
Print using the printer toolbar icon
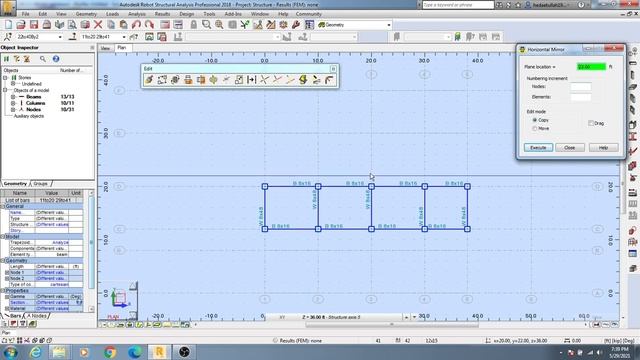[47, 25]
